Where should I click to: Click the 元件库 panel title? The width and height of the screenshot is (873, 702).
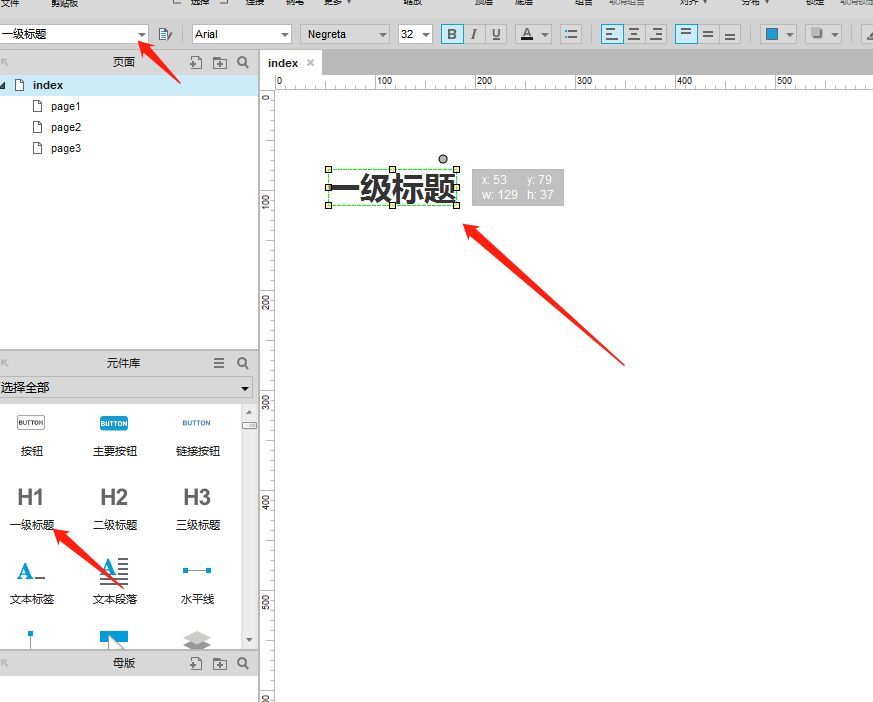click(124, 363)
